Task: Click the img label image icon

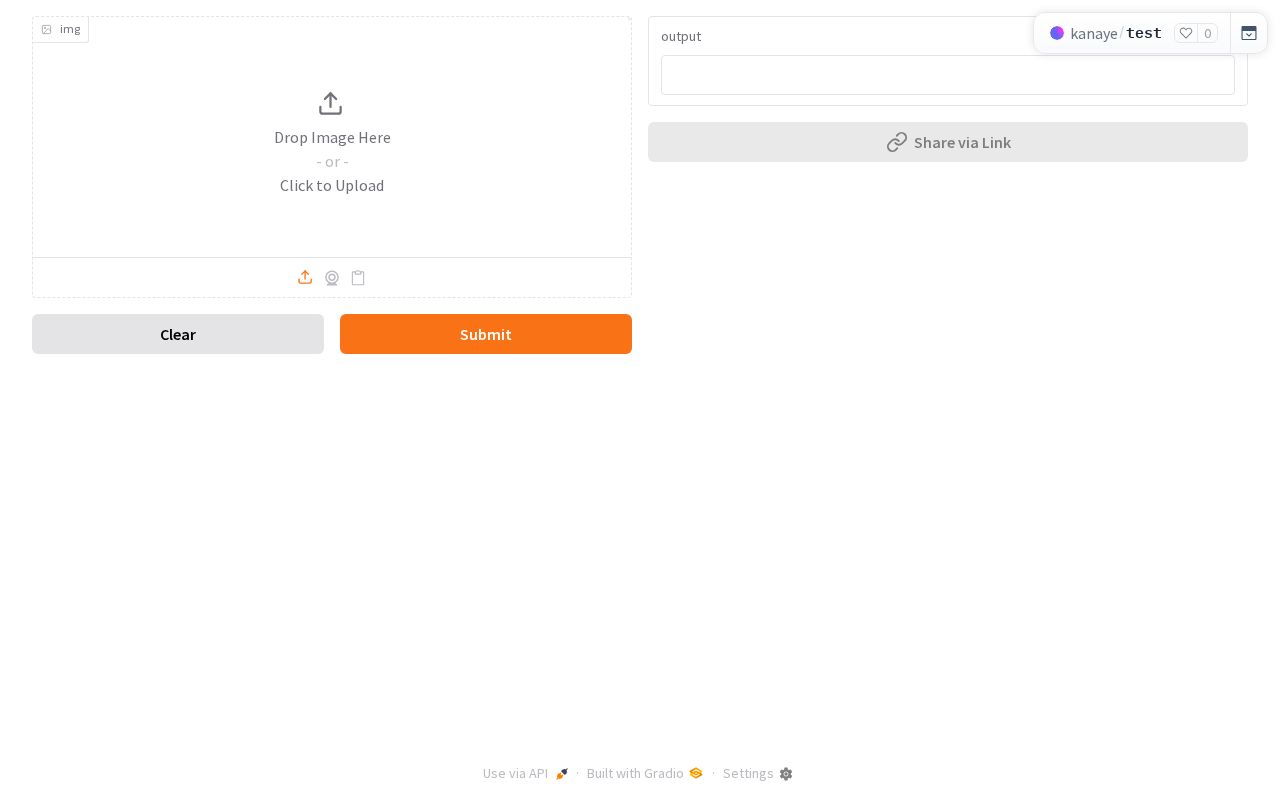Action: click(x=46, y=29)
